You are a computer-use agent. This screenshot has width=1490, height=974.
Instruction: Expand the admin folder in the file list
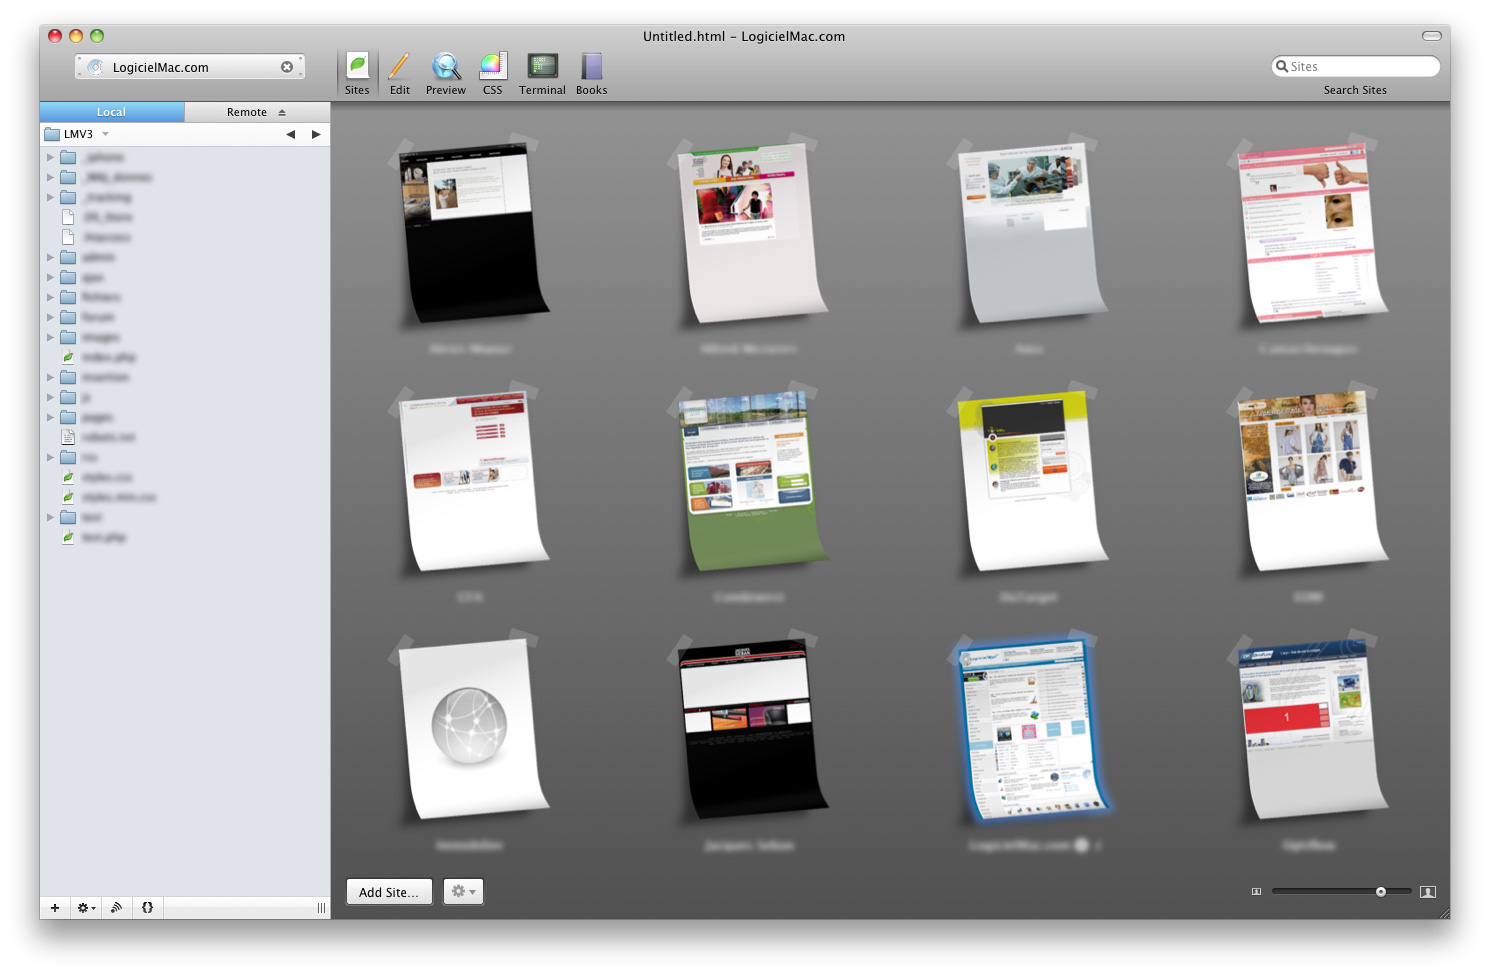[50, 257]
